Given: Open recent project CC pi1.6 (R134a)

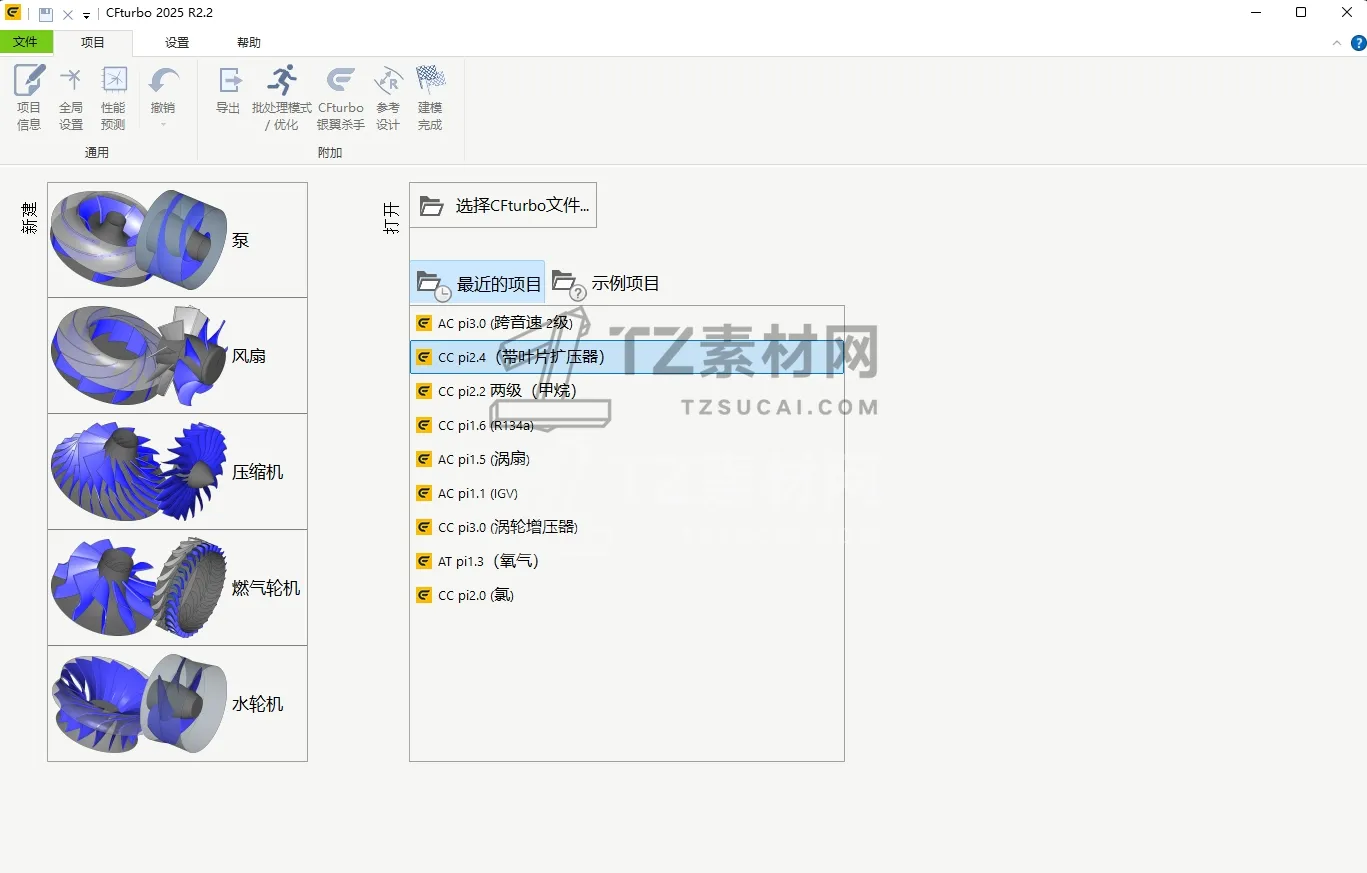Looking at the screenshot, I should coord(627,425).
